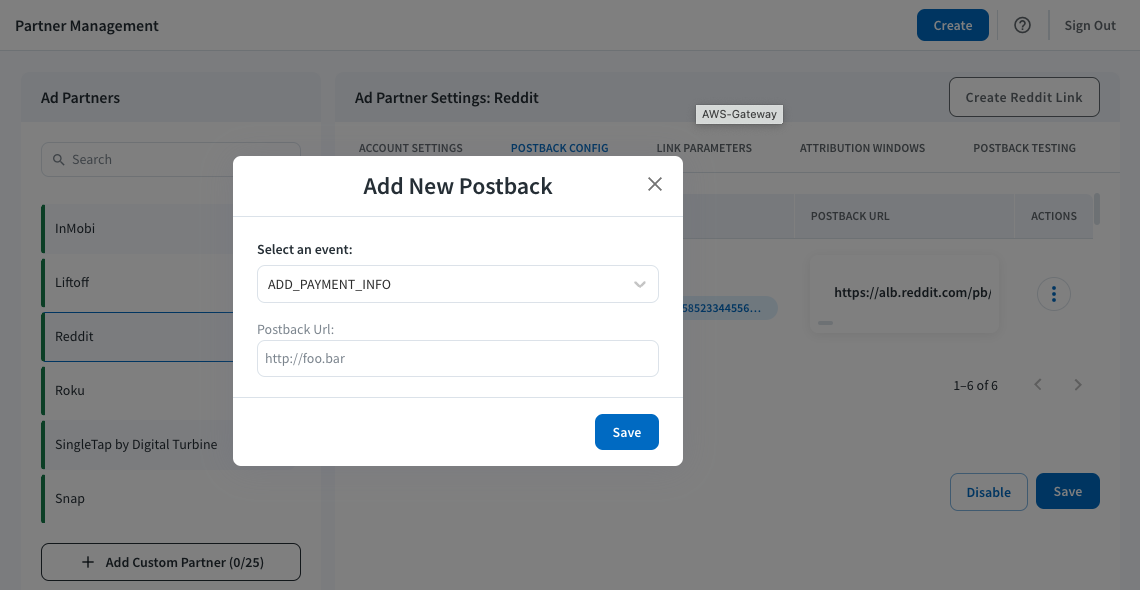Save the new postback in dialog
The height and width of the screenshot is (590, 1140).
tap(627, 432)
